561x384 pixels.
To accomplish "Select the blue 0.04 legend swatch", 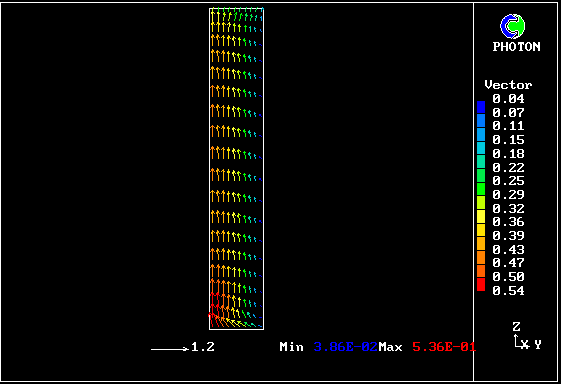I will (481, 107).
